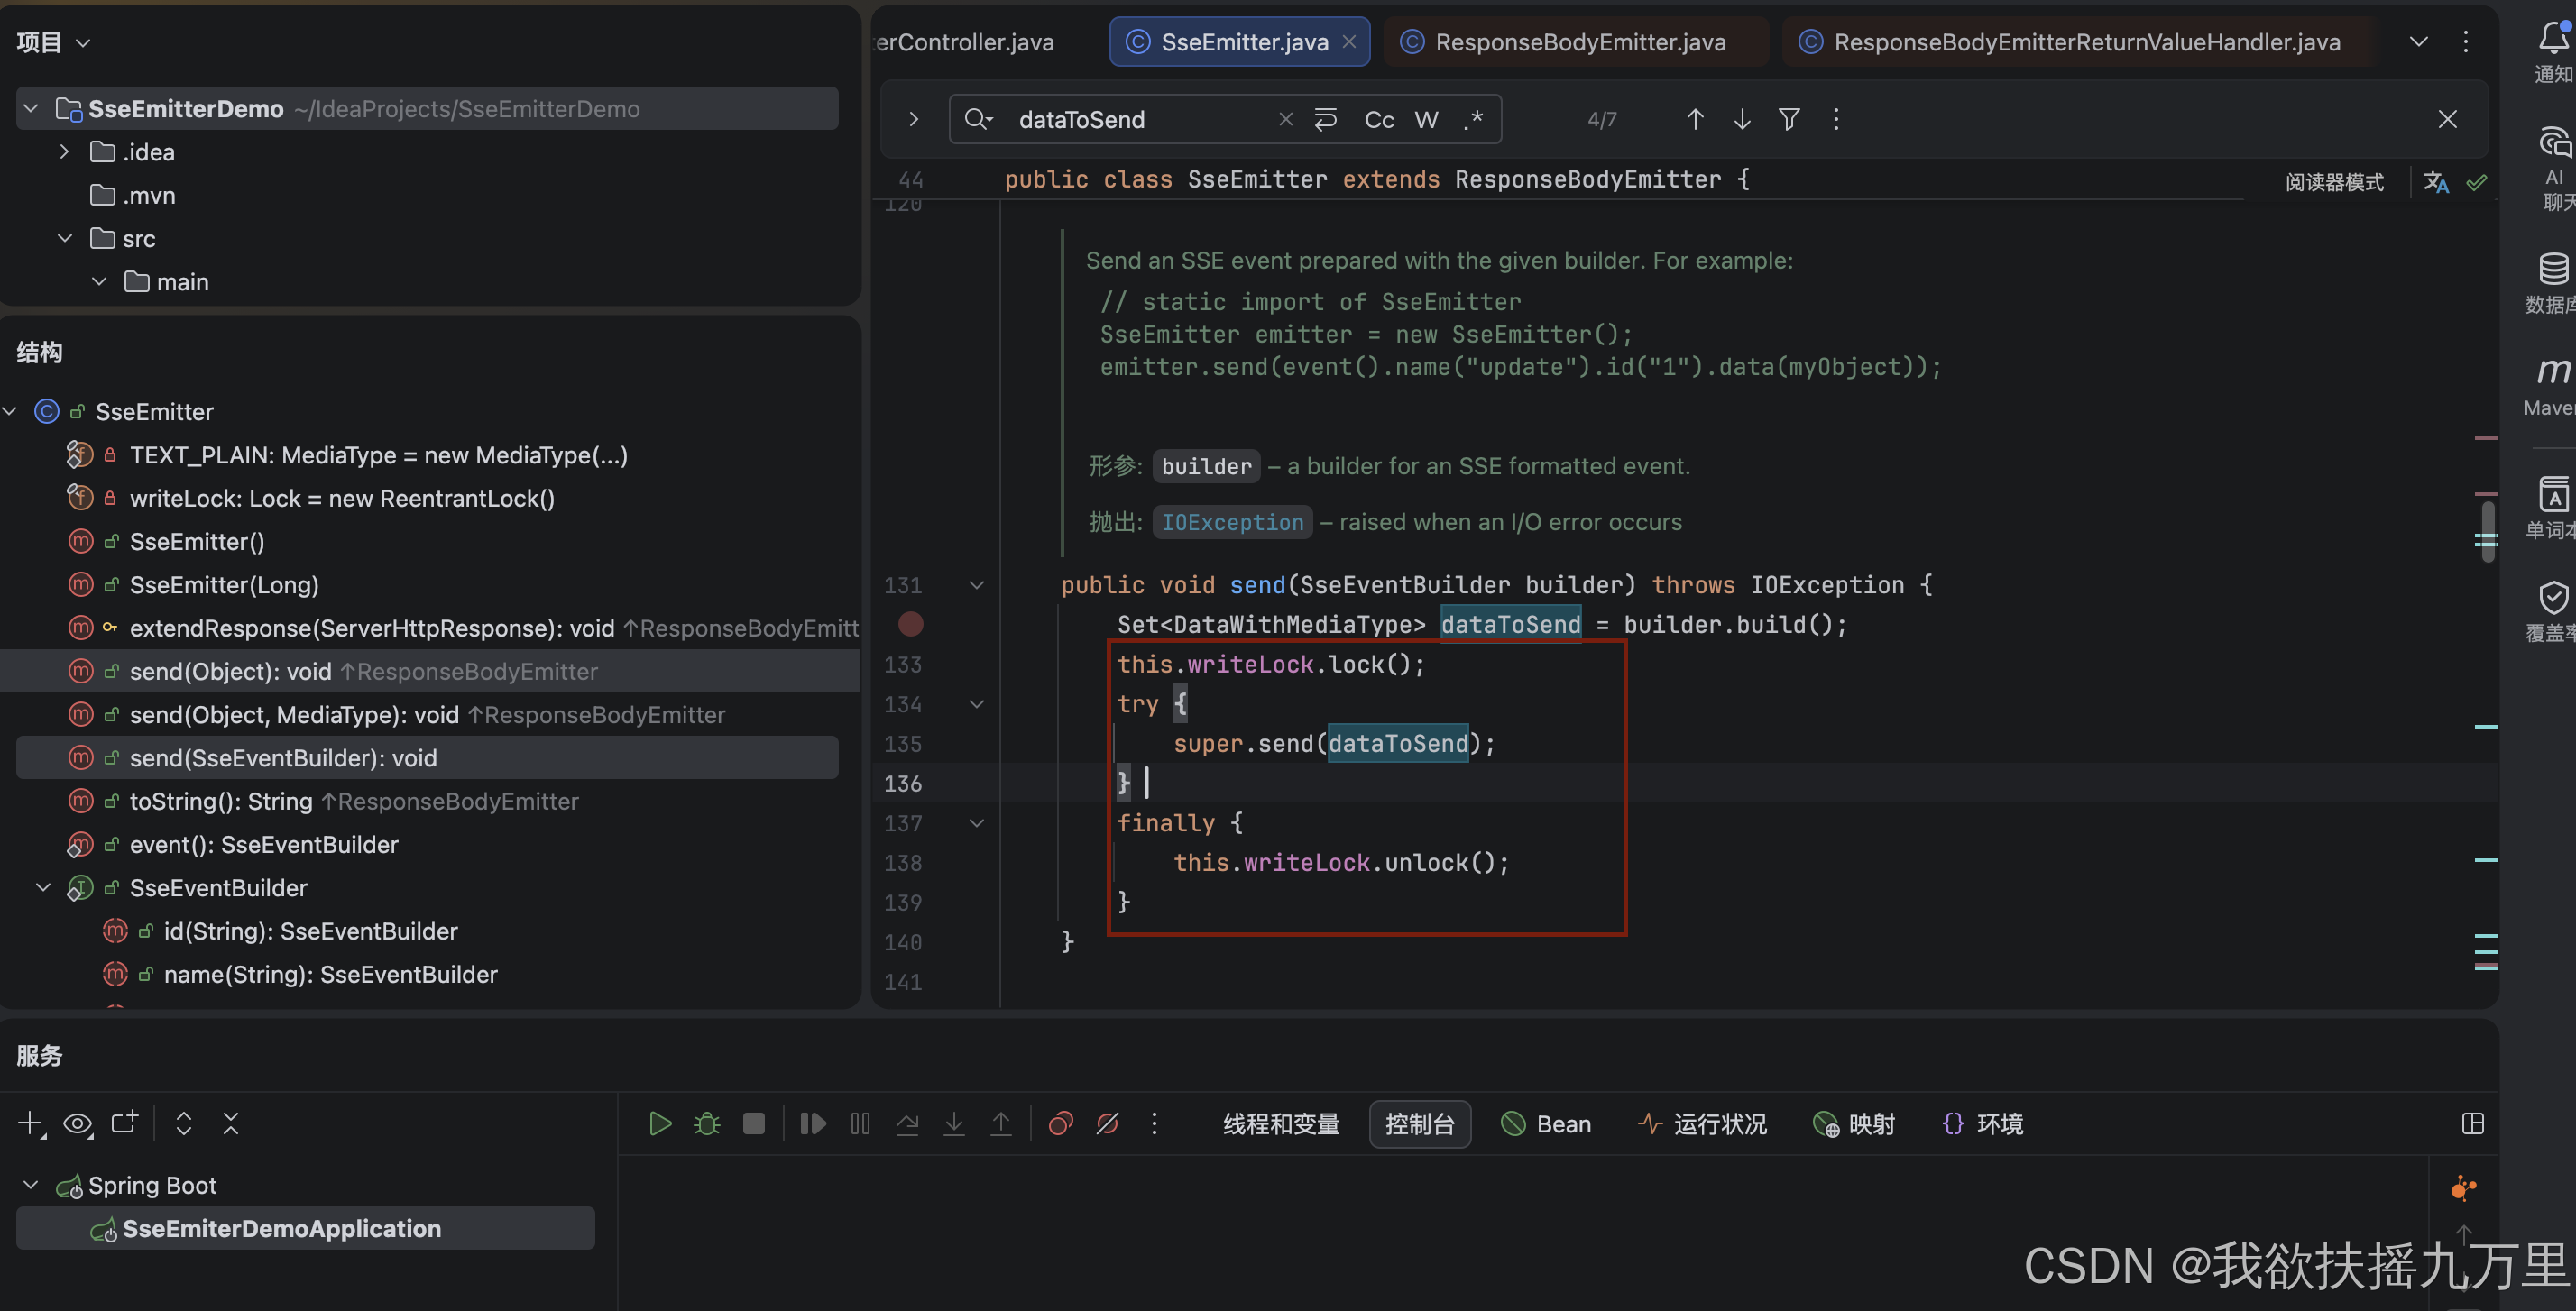Close the find bar with X

[x=2447, y=119]
